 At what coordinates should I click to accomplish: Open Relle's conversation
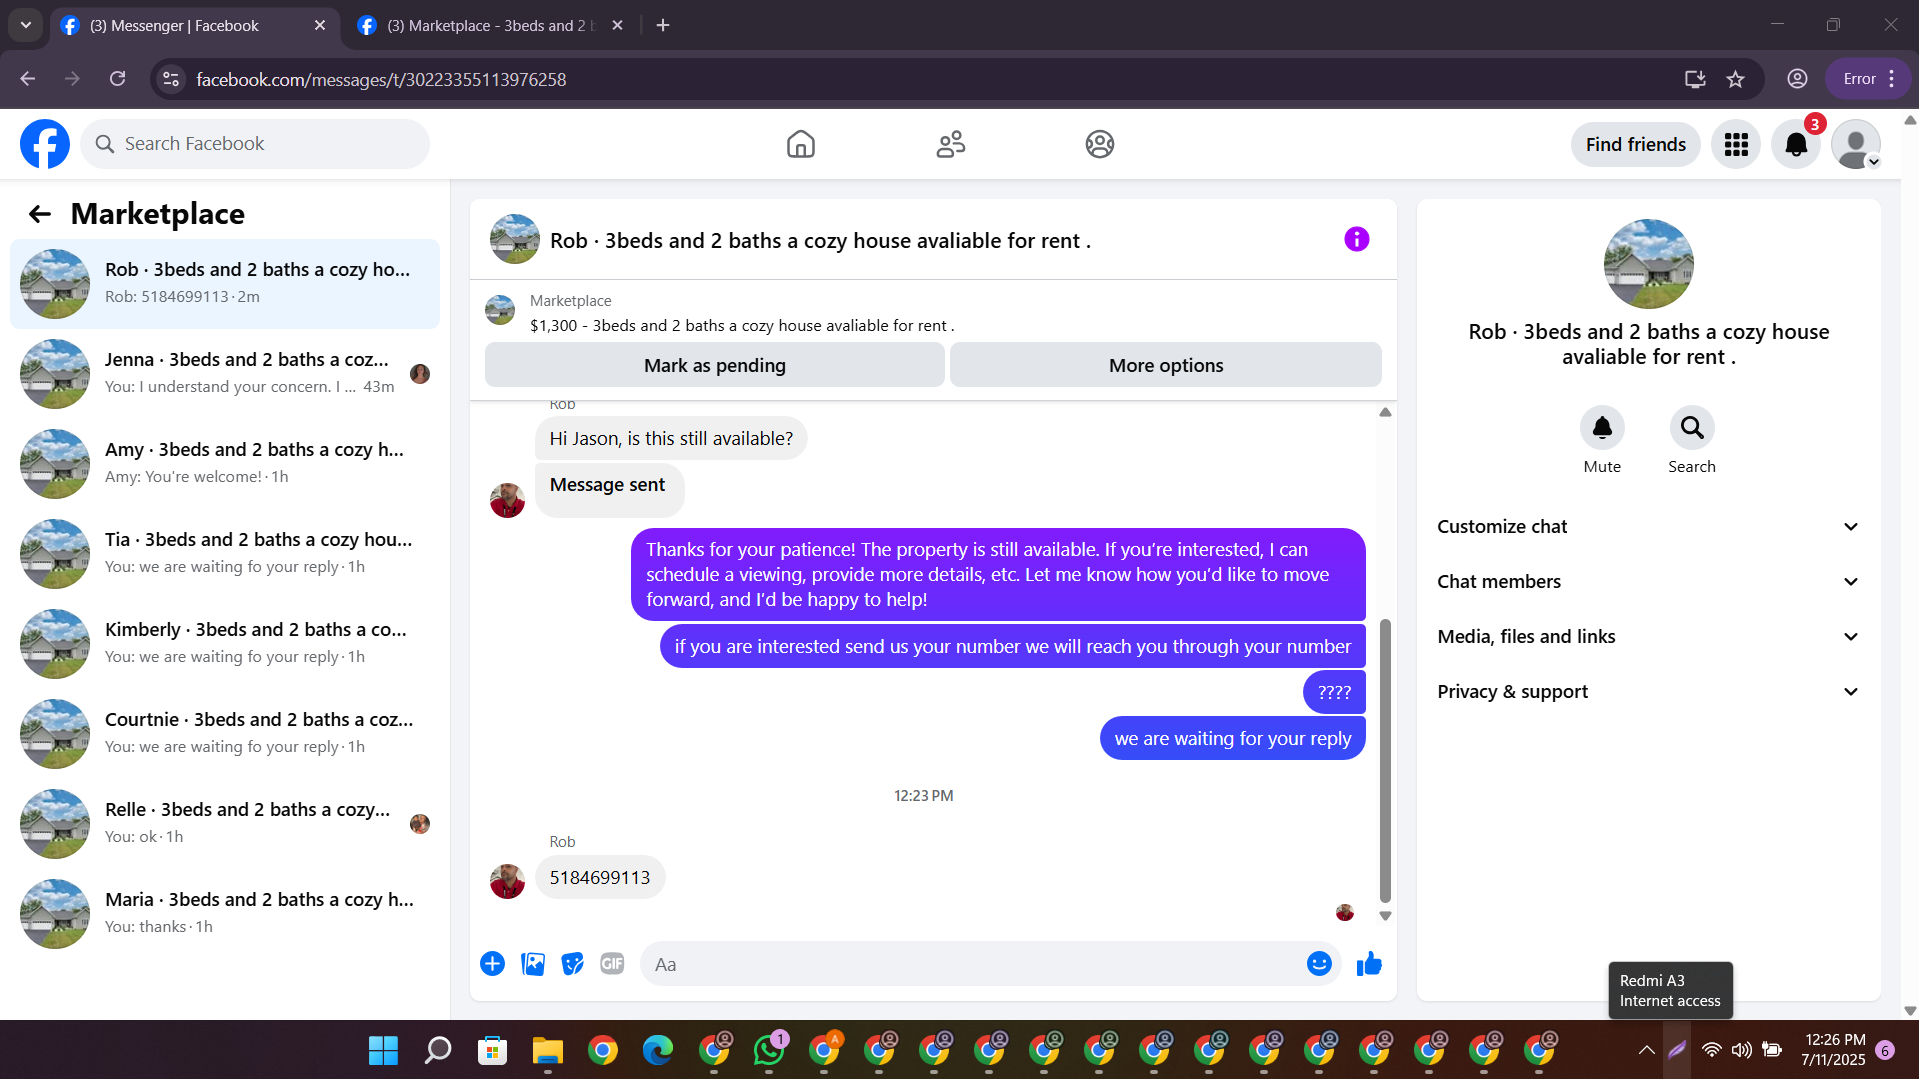coord(225,824)
